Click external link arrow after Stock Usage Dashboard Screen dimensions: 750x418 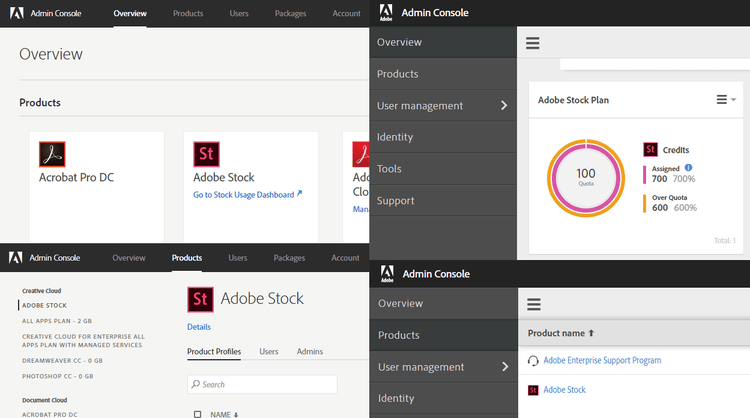point(299,193)
